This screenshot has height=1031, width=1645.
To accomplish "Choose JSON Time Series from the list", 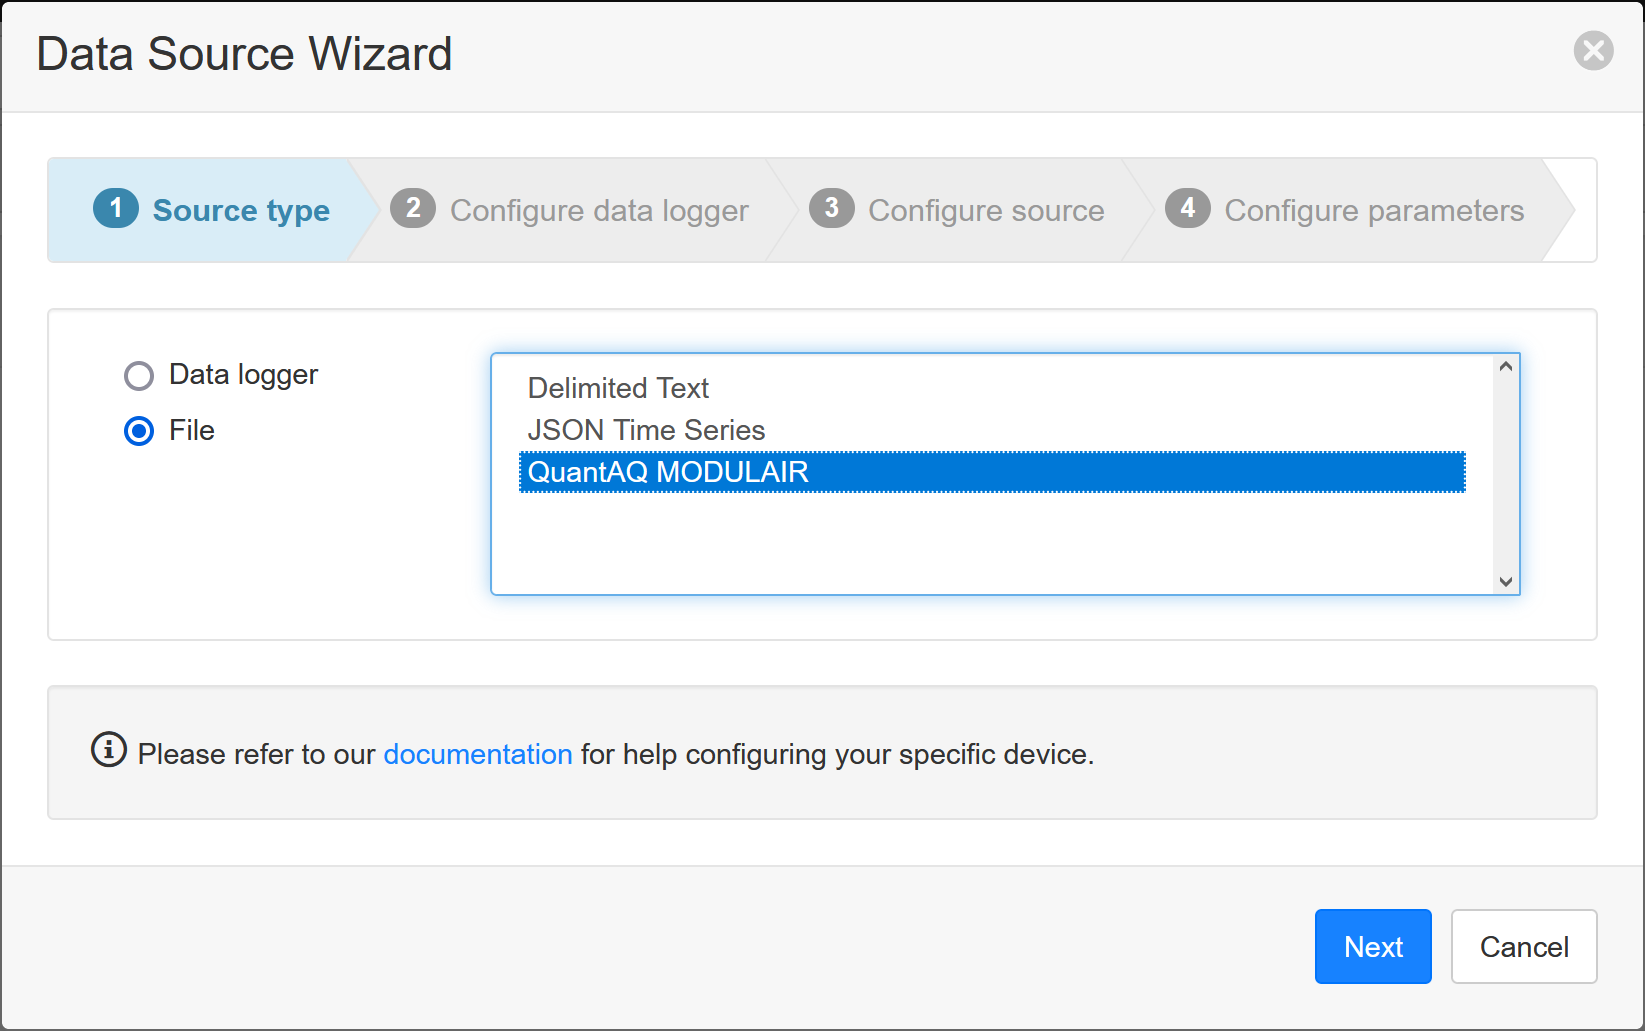I will (992, 430).
